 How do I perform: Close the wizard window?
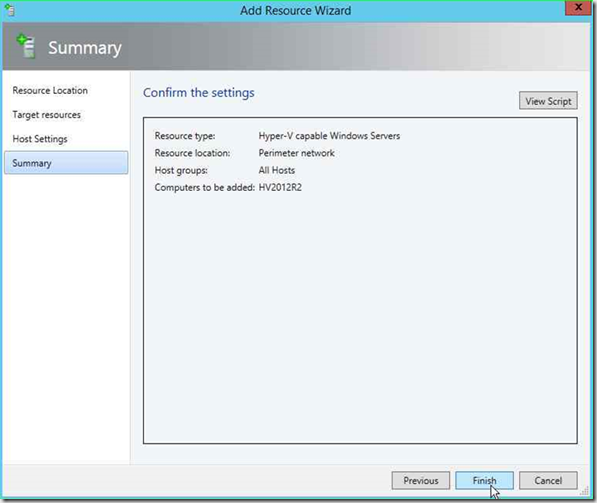point(578,8)
